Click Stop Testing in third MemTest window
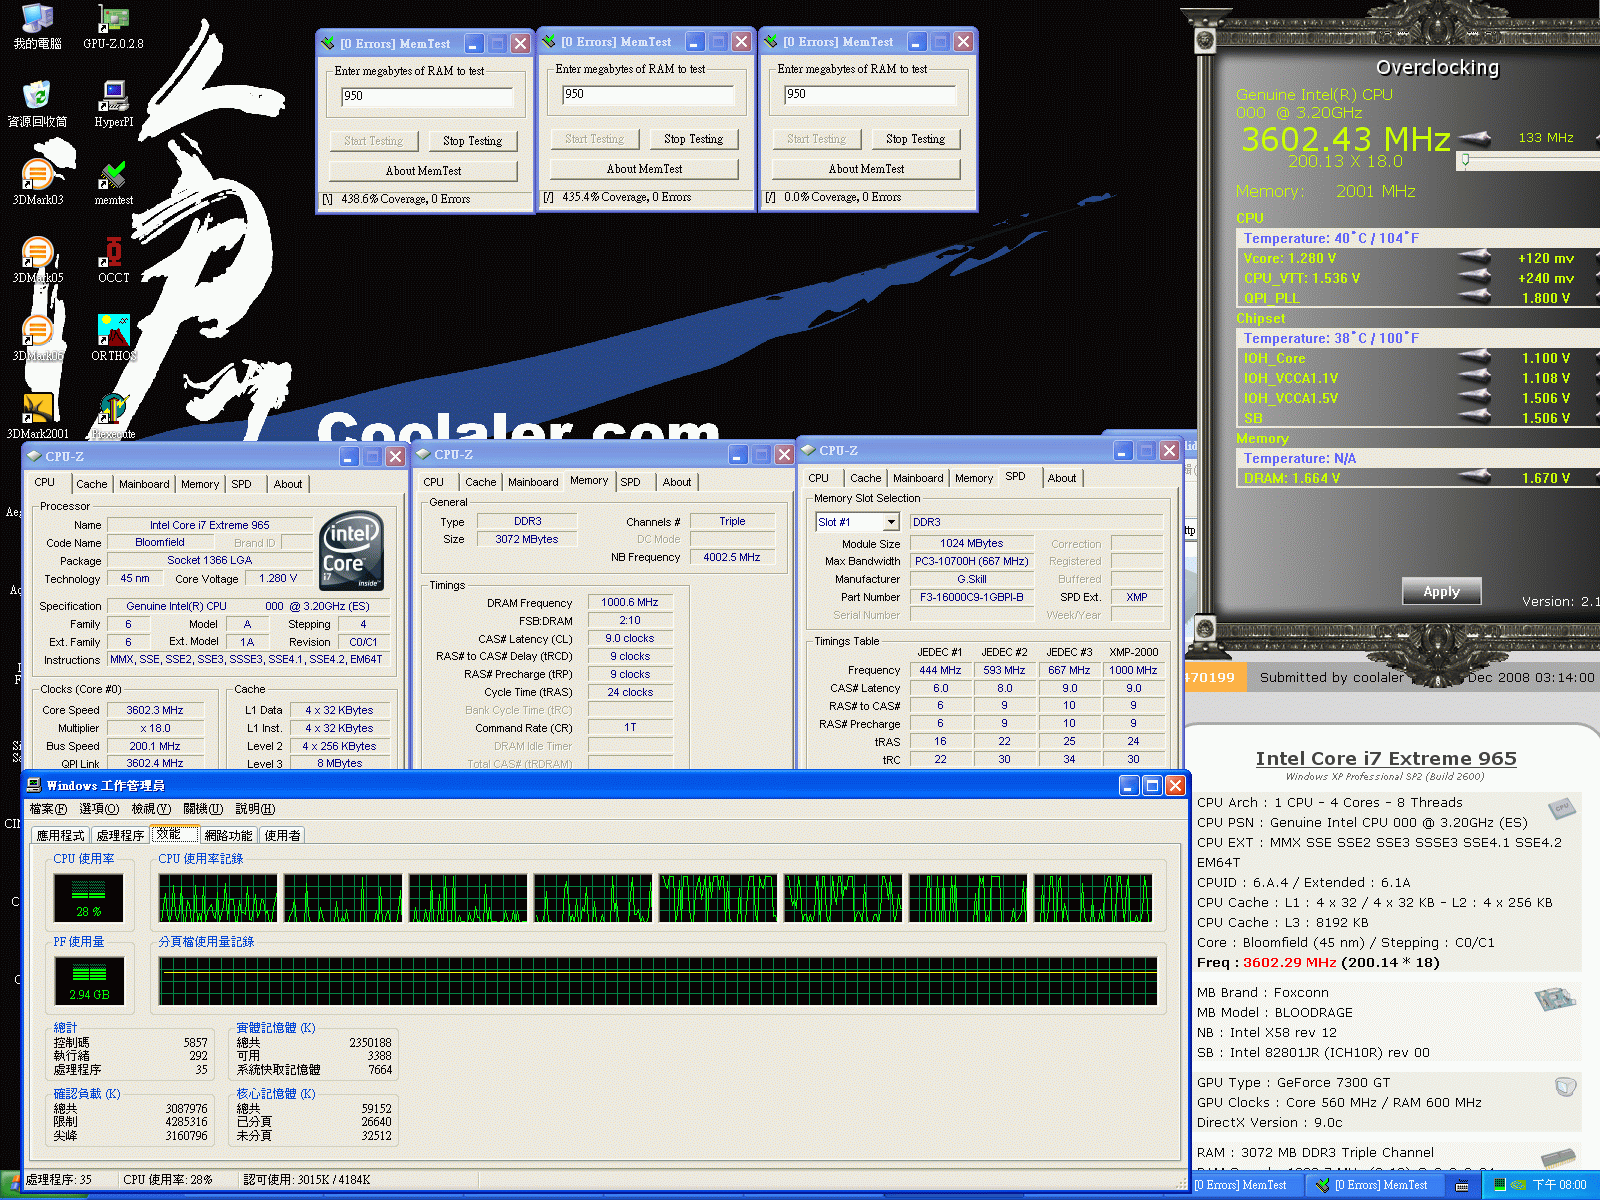 point(915,139)
